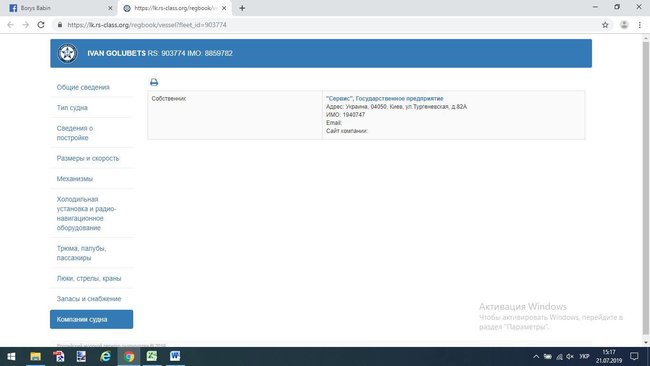Viewport: 650px width, 366px height.
Task: Open the Windows notification center icon
Action: (634, 356)
